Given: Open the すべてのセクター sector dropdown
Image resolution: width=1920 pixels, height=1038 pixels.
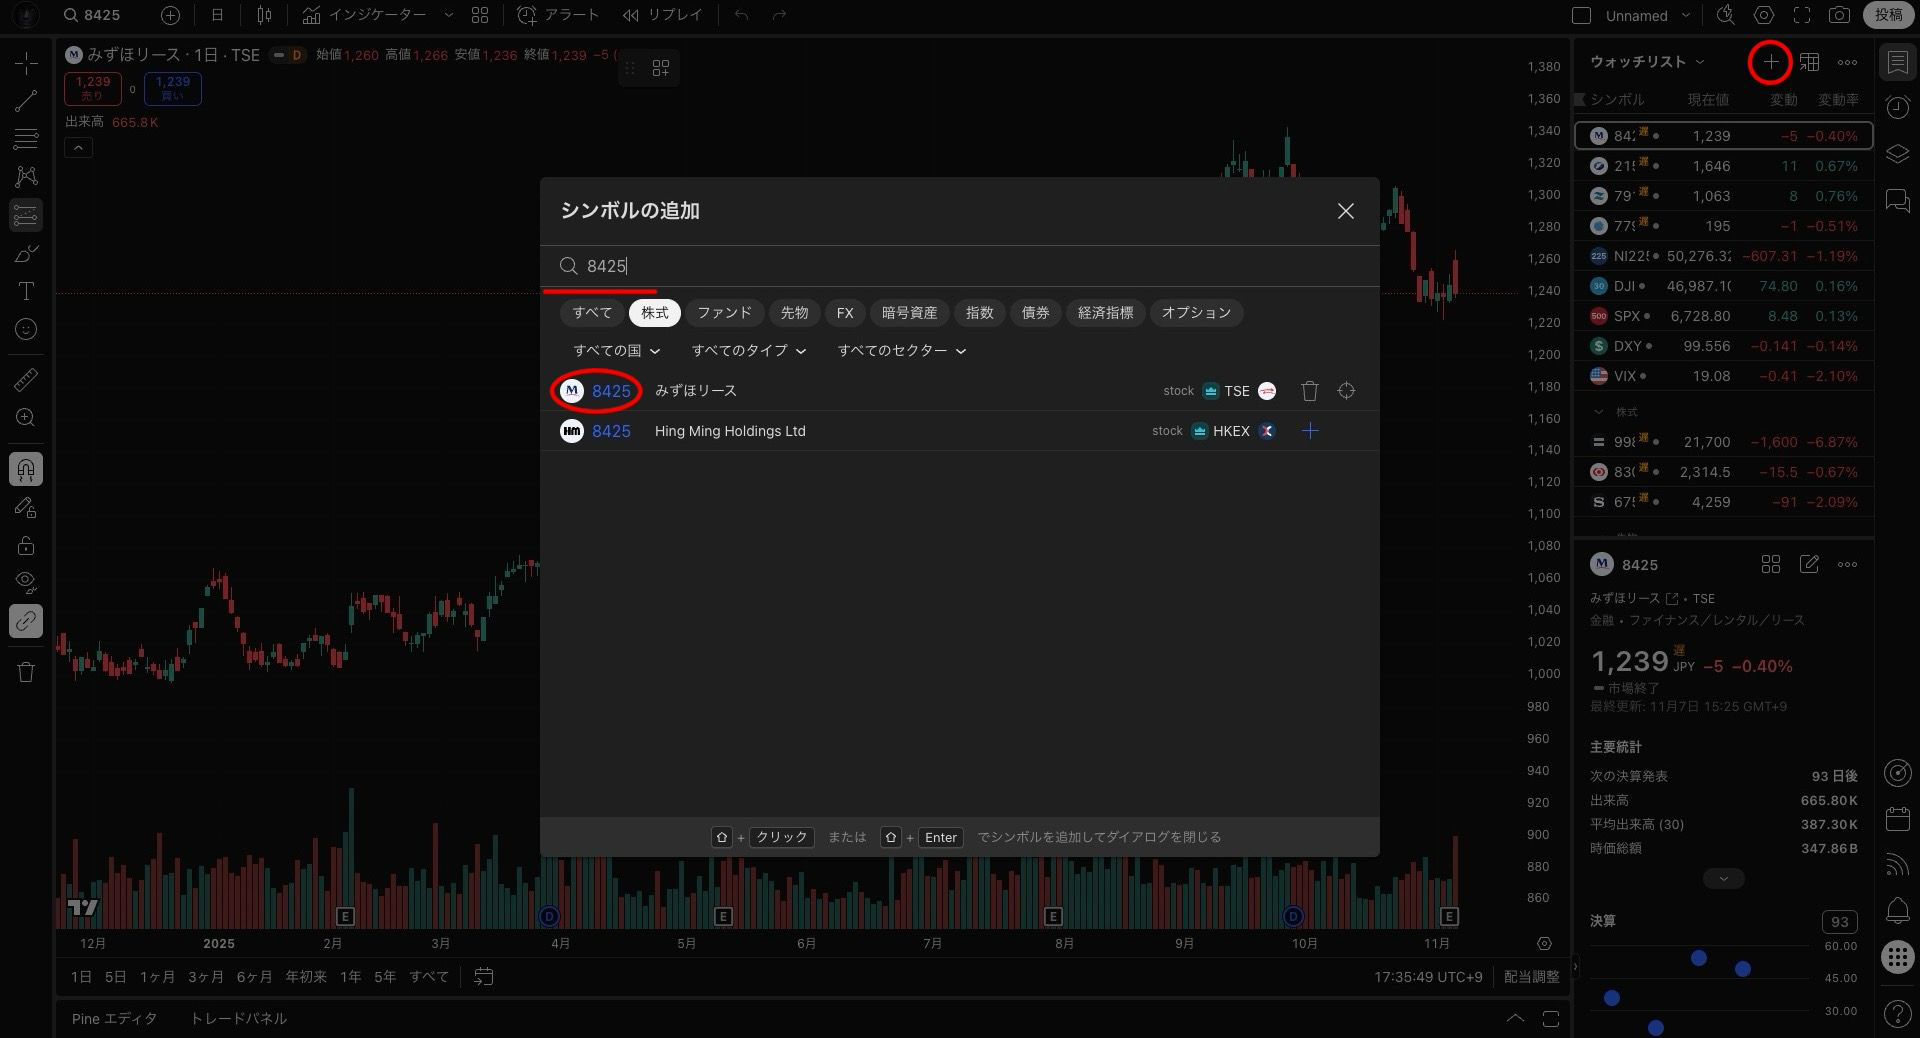Looking at the screenshot, I should [901, 351].
